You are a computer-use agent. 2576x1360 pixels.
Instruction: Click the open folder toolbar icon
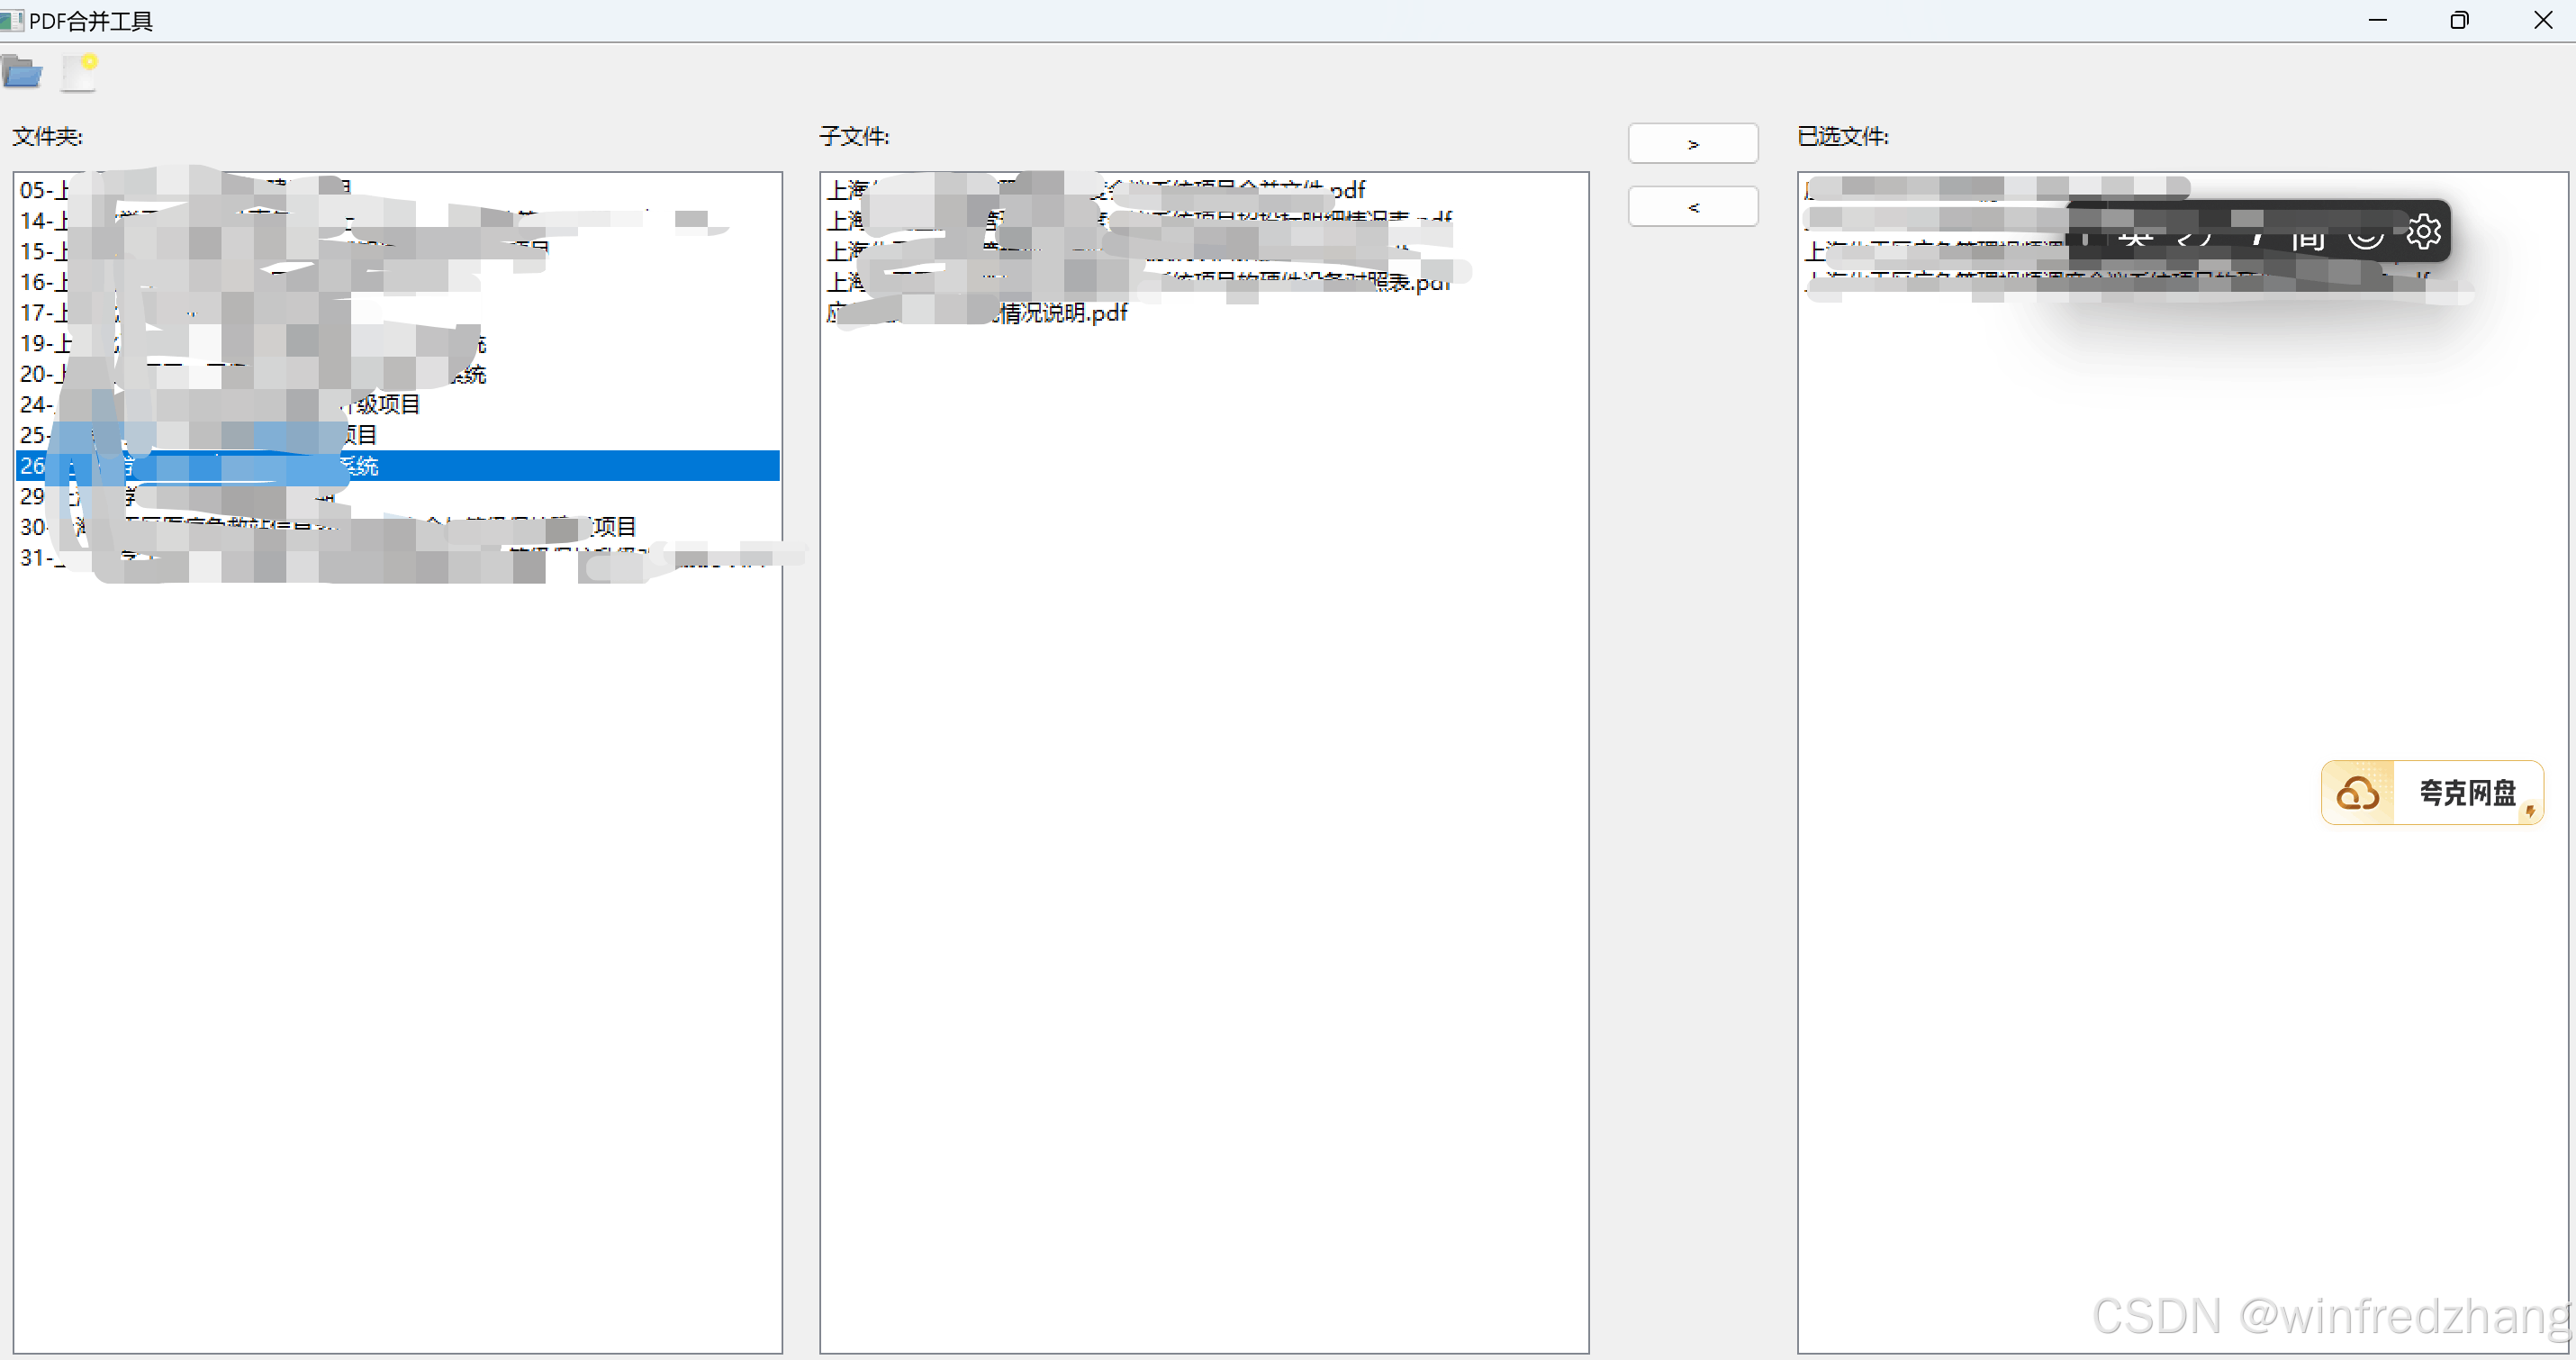(x=22, y=72)
